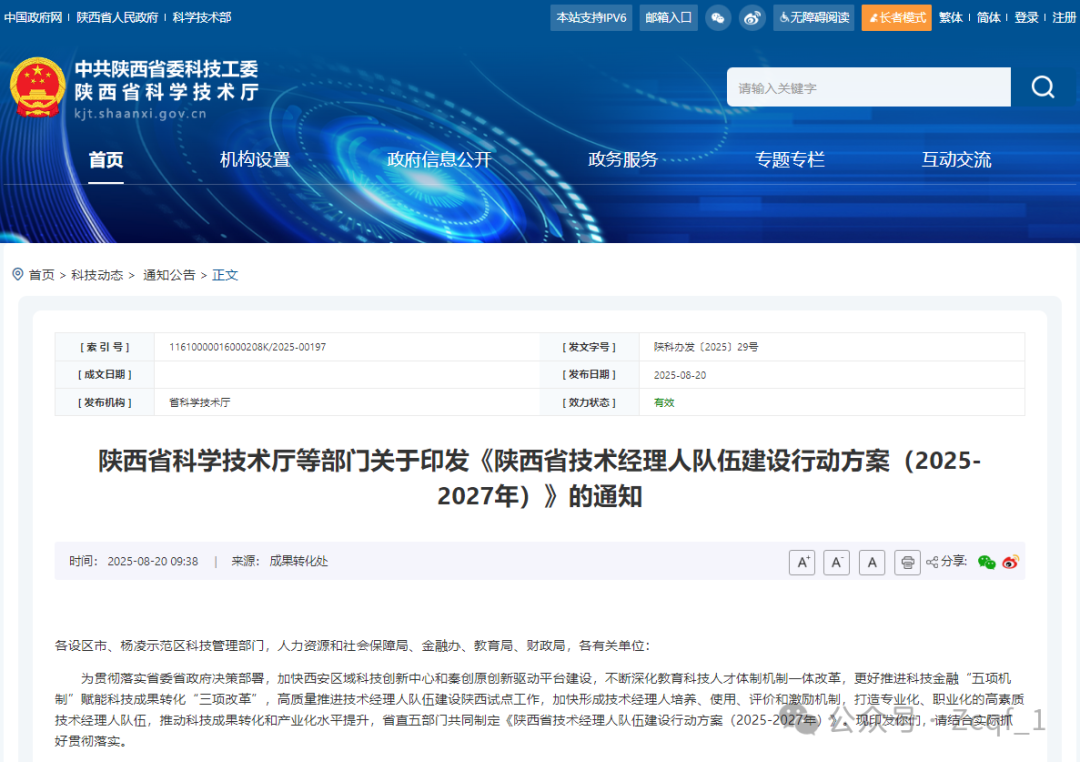
Task: Open the 机构设置 navigation menu
Action: pos(254,159)
